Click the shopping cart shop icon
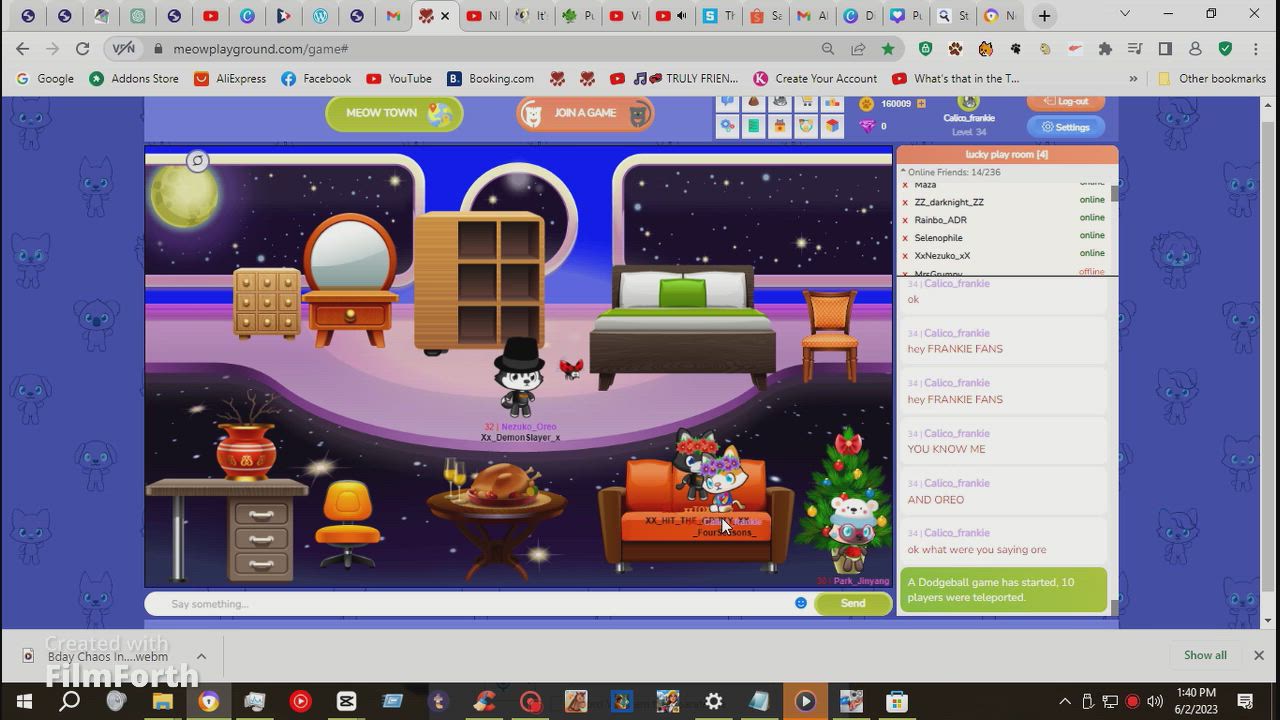Image resolution: width=1280 pixels, height=720 pixels. coord(805,103)
